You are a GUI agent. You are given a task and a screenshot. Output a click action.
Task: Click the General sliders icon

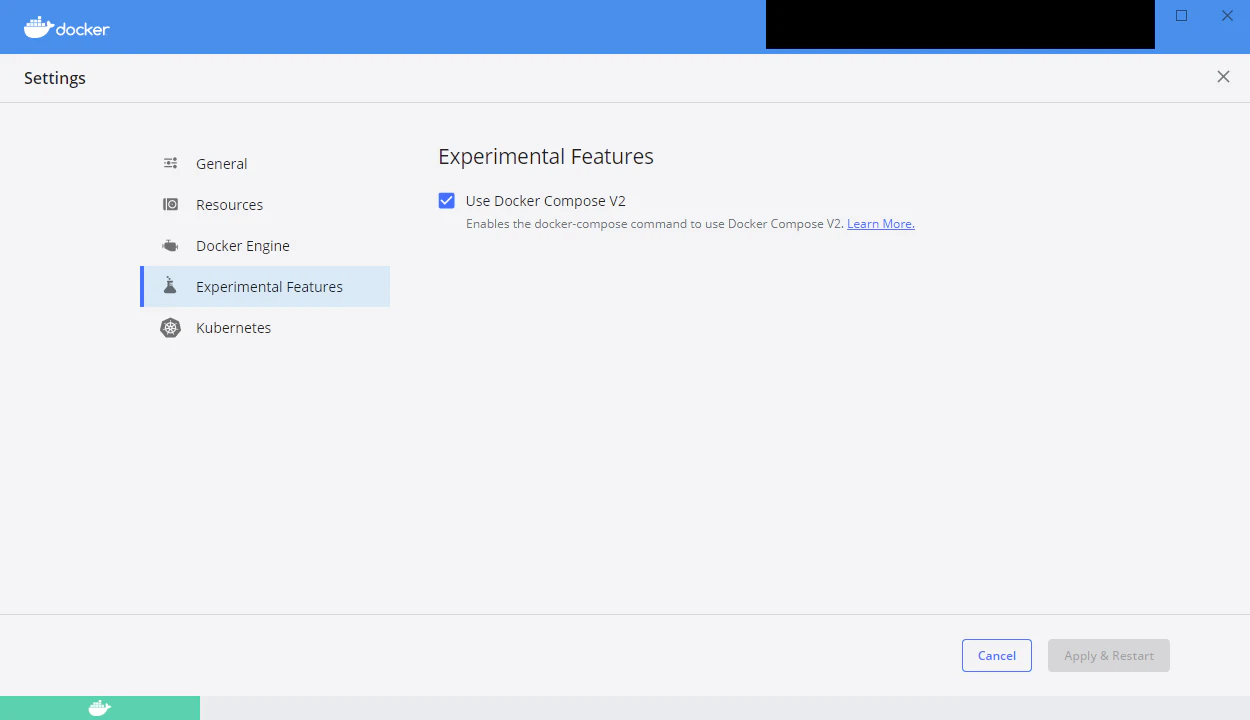tap(171, 163)
